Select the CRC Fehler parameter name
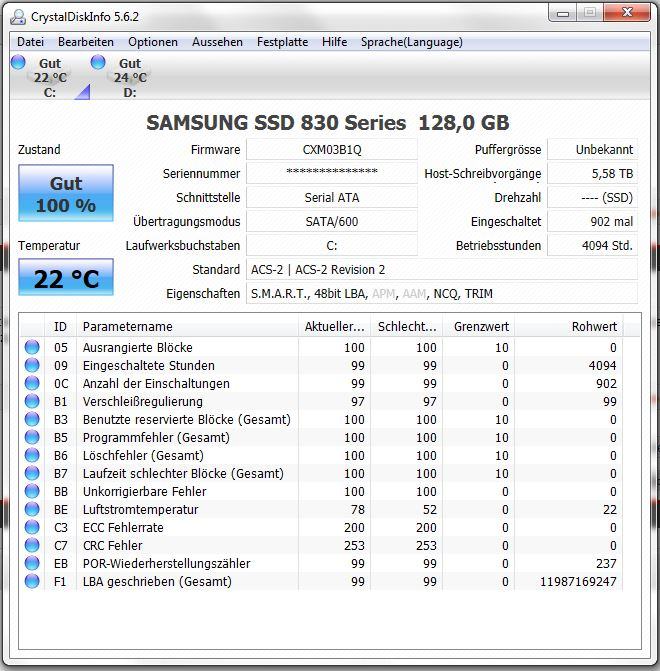660x671 pixels. (113, 545)
